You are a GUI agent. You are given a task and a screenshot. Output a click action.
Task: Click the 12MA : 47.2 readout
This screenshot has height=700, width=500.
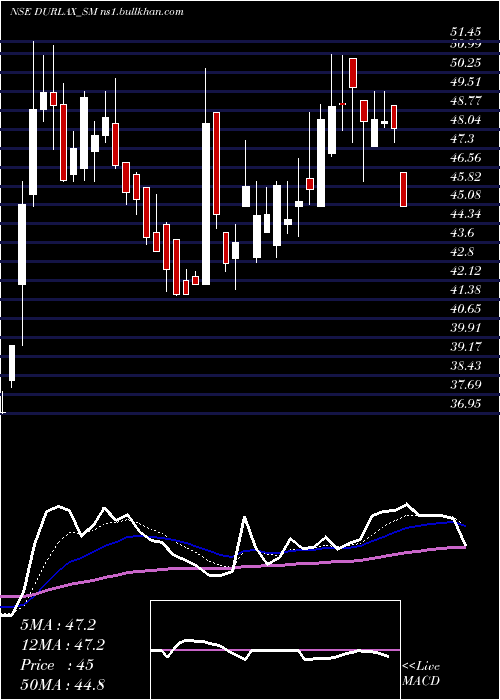[x=62, y=645]
